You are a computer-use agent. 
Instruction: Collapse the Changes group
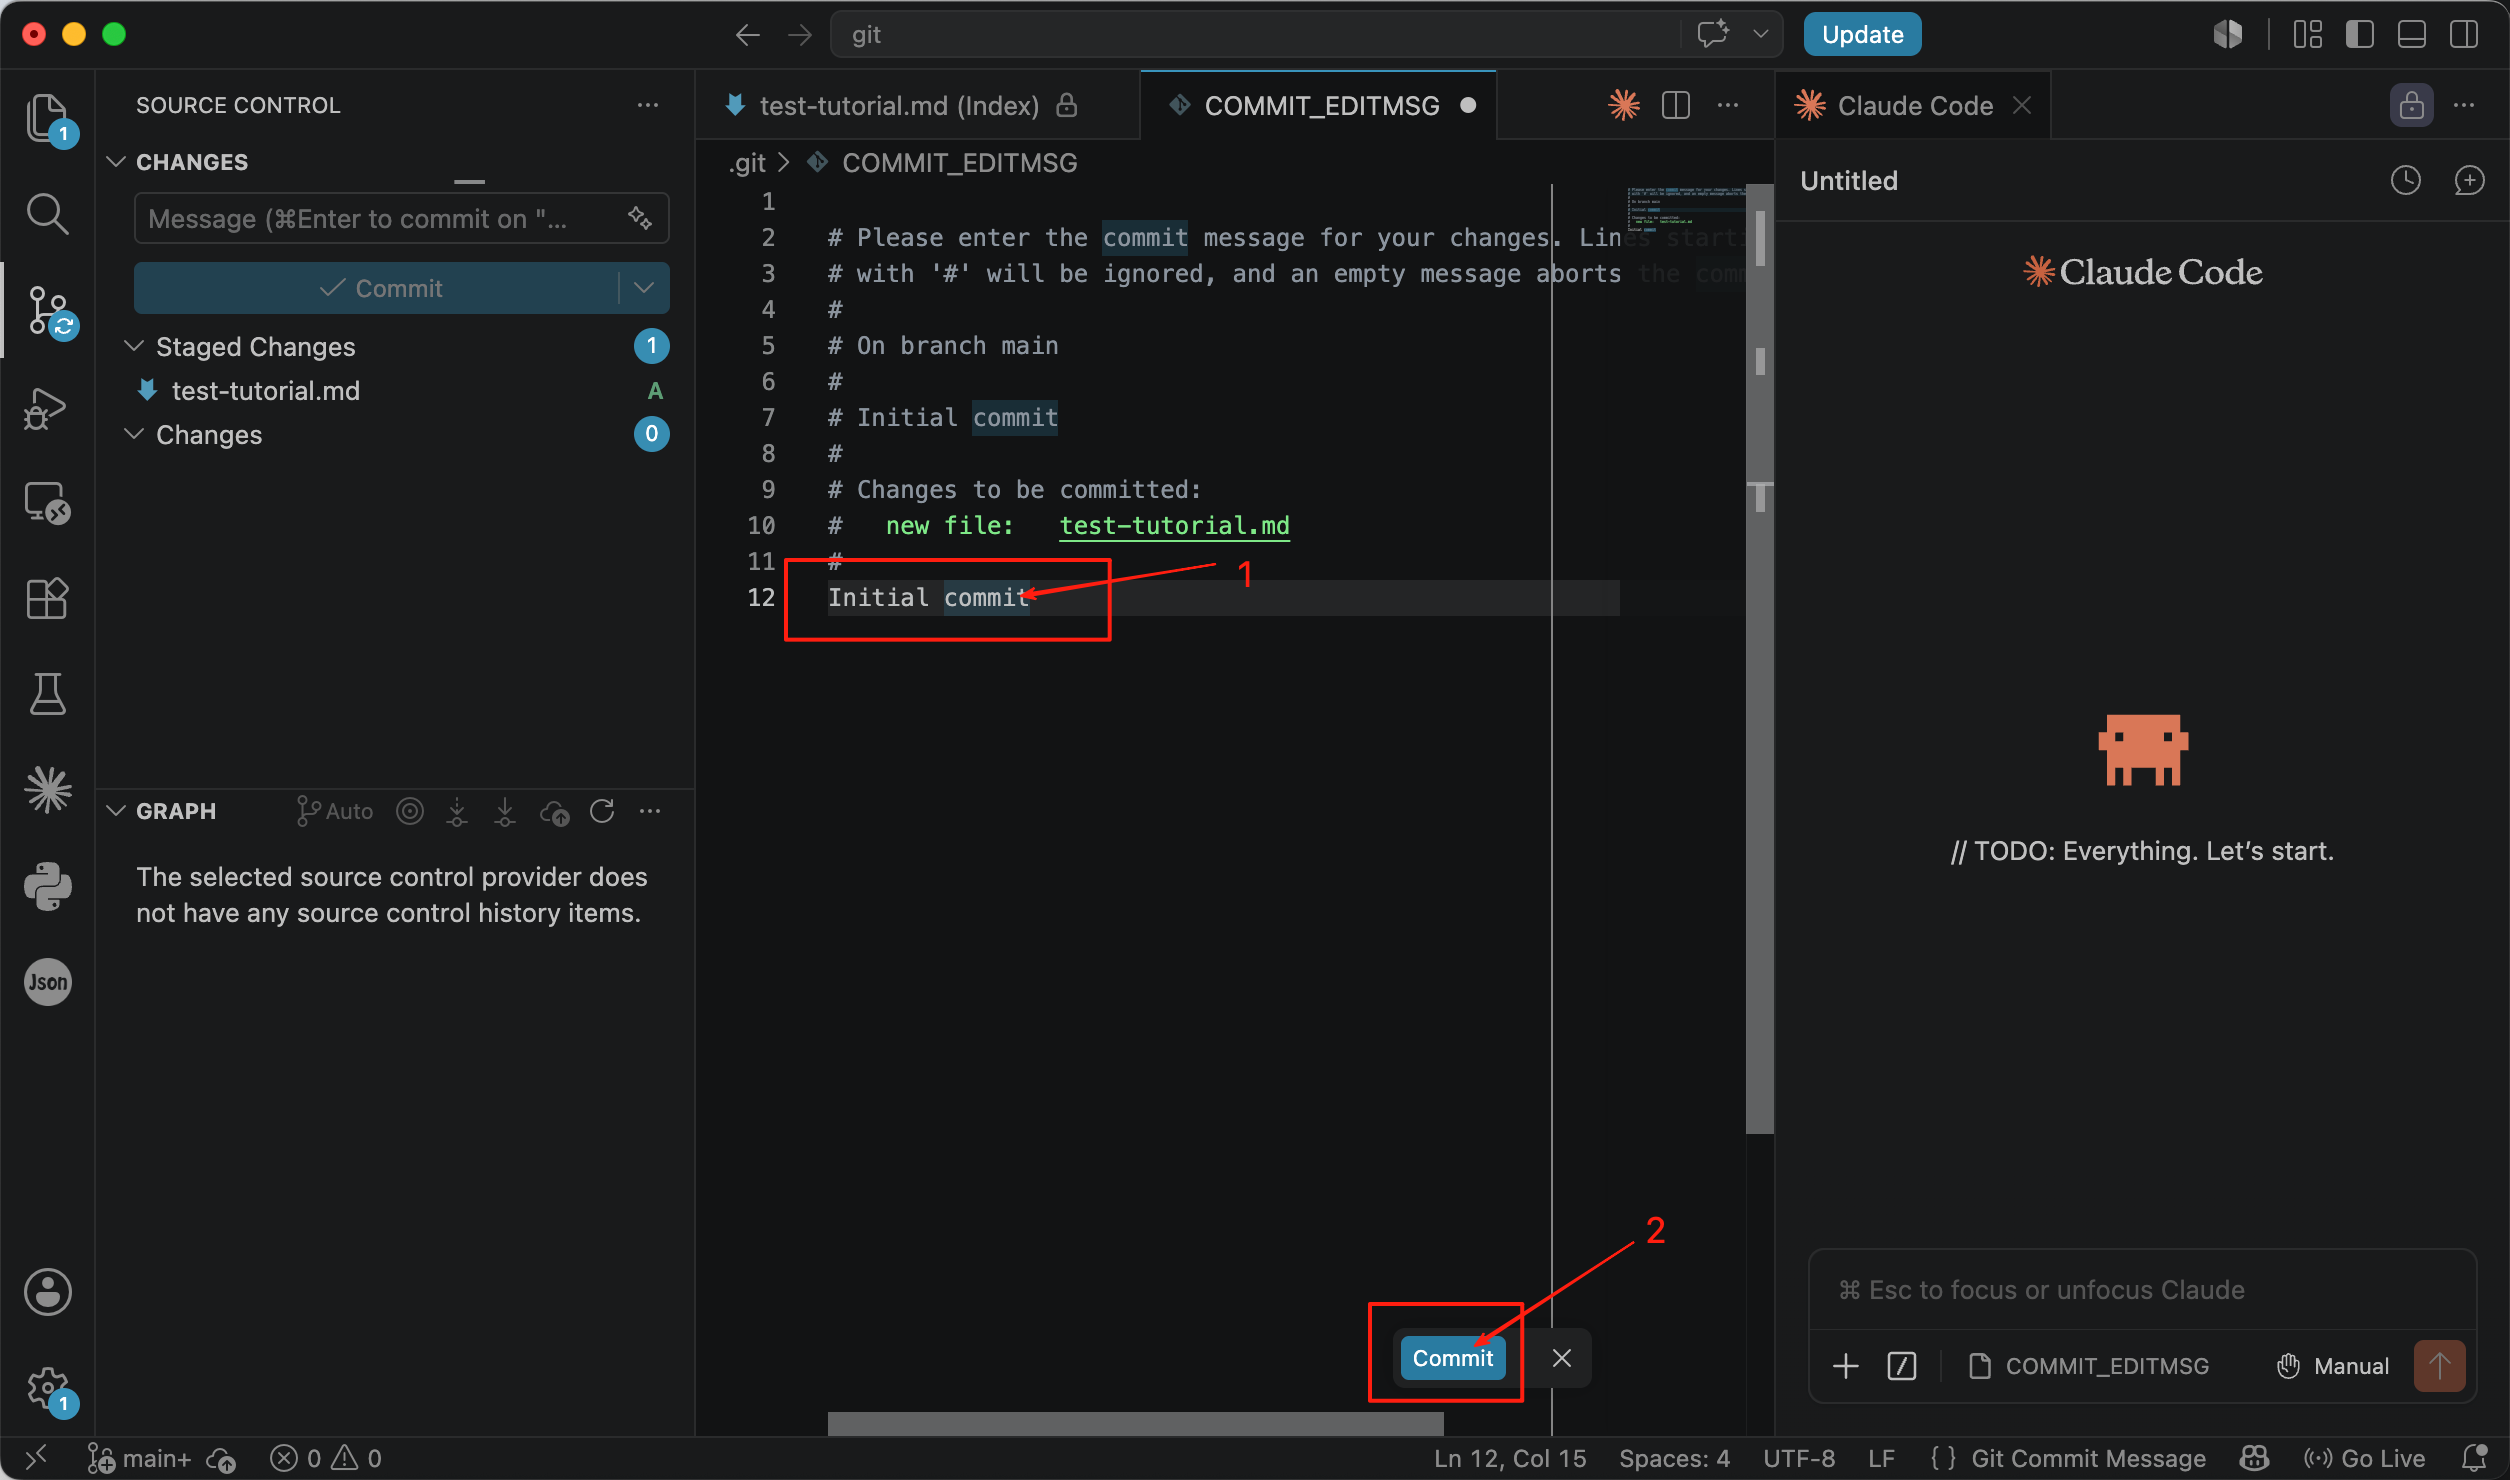click(x=133, y=434)
